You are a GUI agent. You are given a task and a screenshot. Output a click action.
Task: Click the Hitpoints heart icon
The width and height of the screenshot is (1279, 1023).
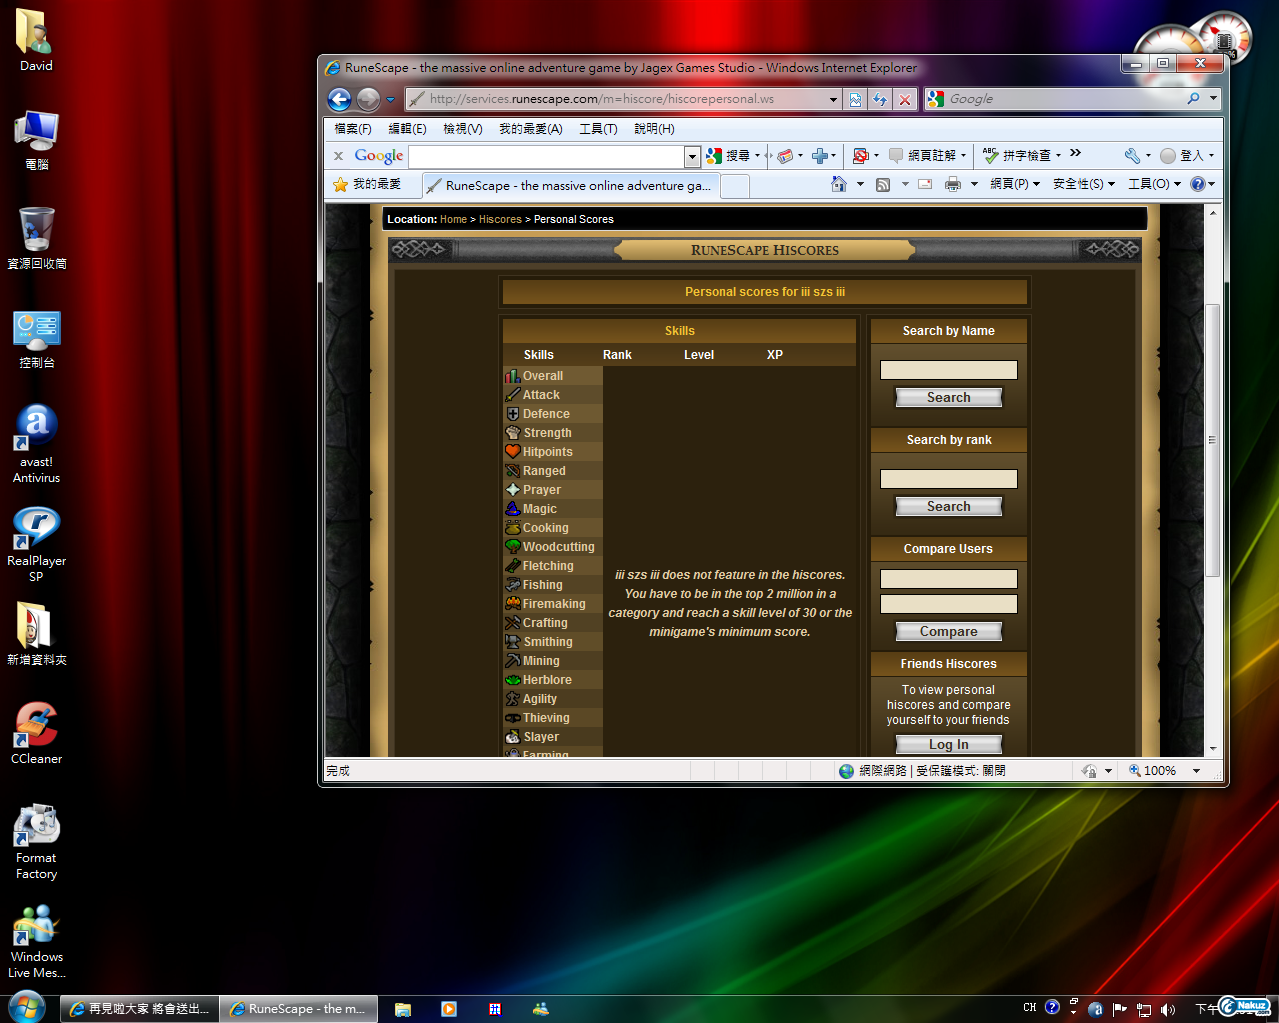(x=512, y=452)
